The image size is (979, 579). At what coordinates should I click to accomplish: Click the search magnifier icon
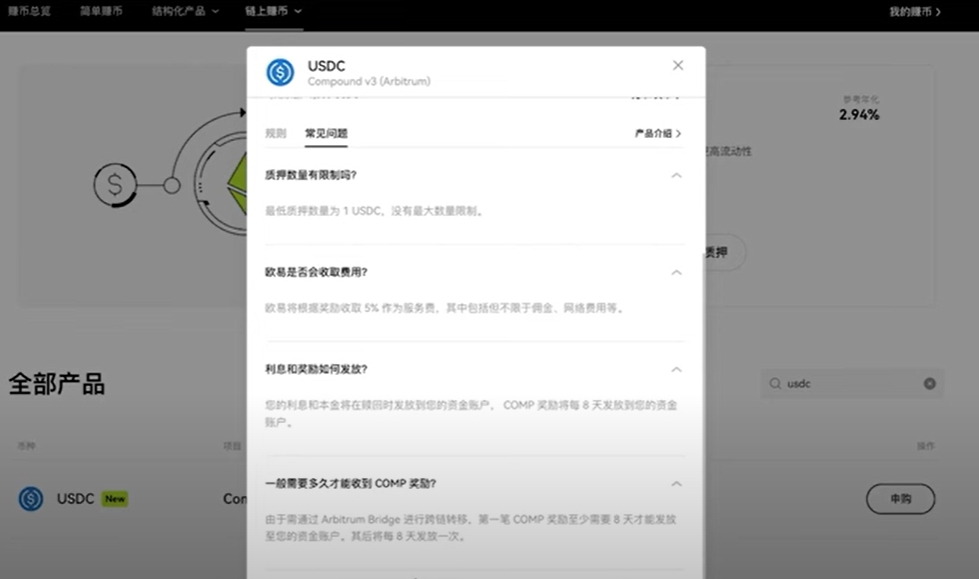click(775, 384)
